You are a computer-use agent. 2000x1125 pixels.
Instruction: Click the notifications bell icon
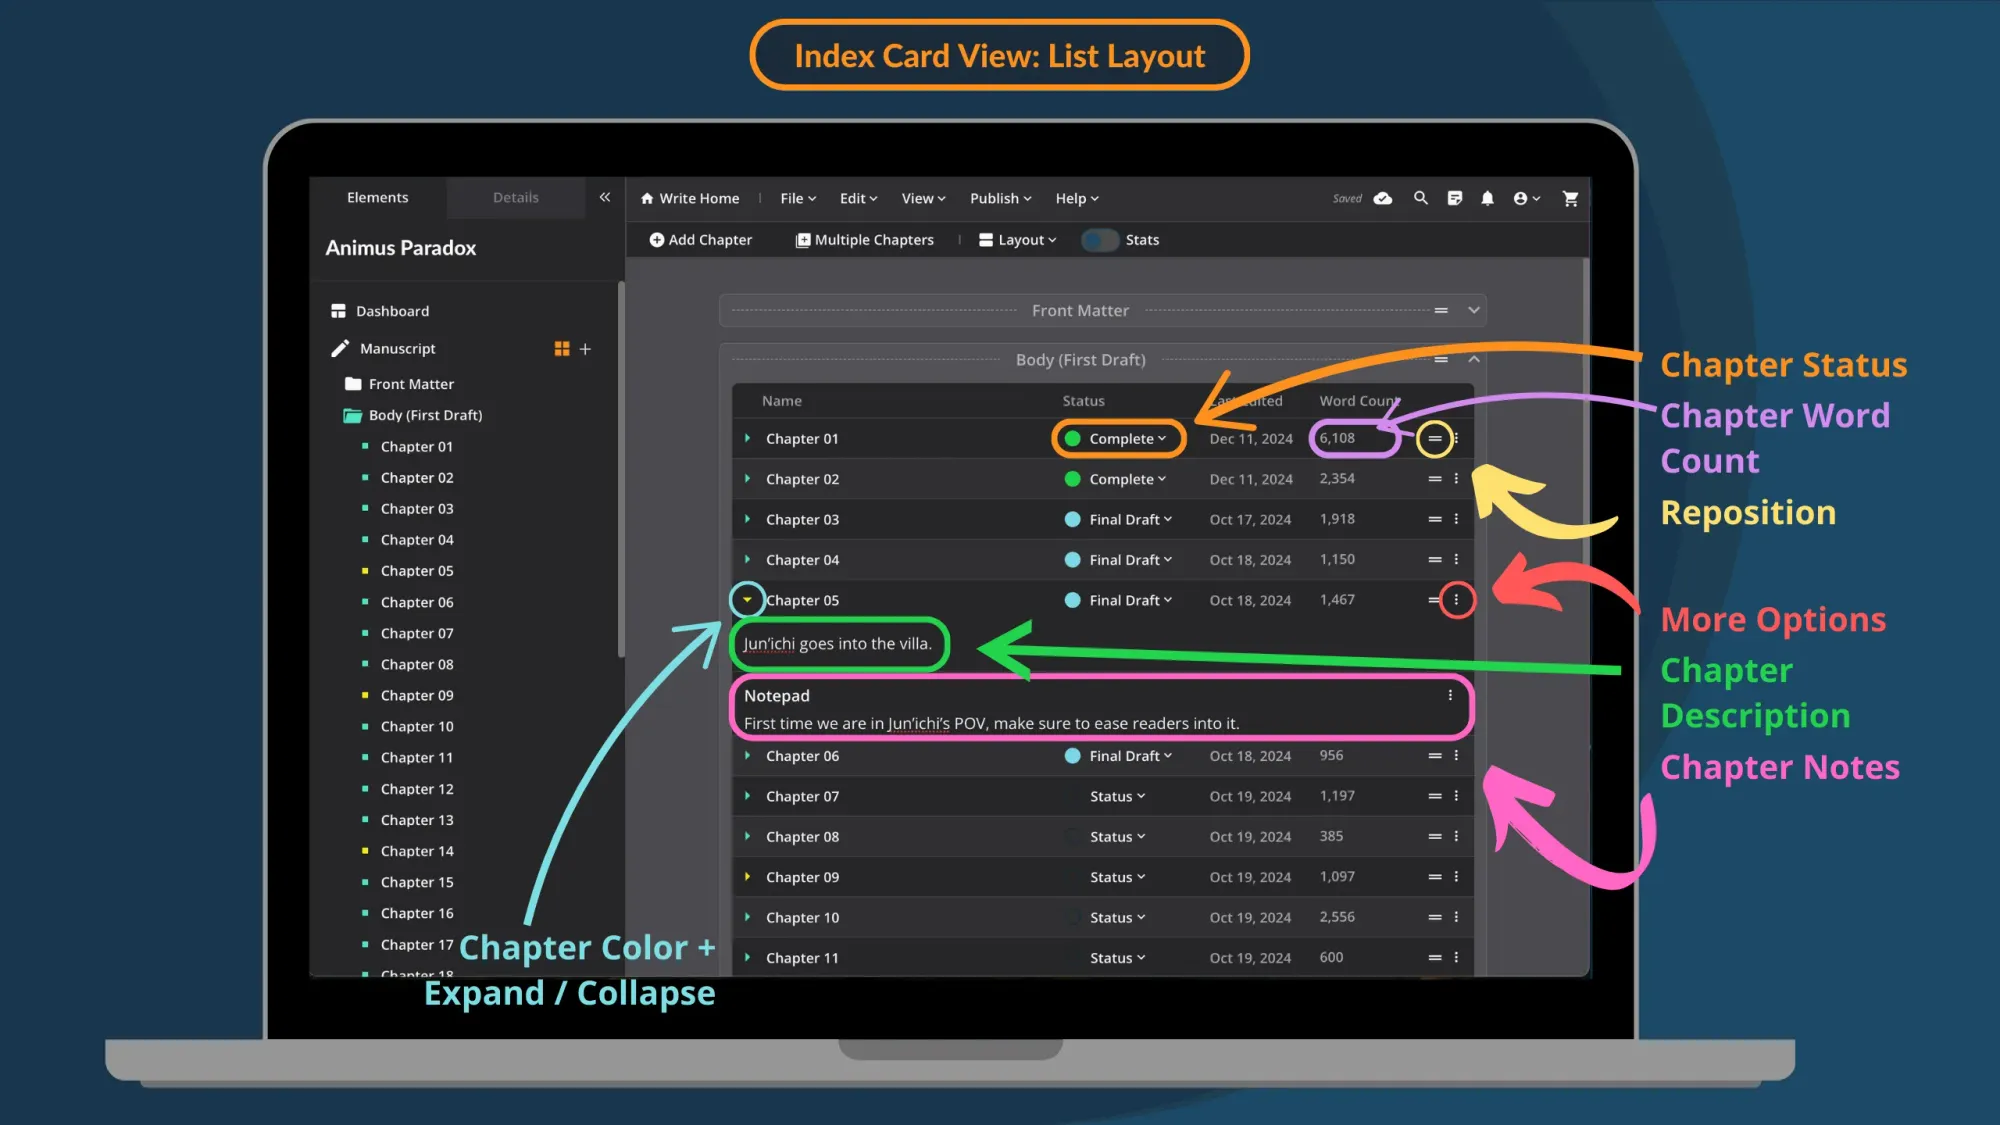click(x=1488, y=198)
